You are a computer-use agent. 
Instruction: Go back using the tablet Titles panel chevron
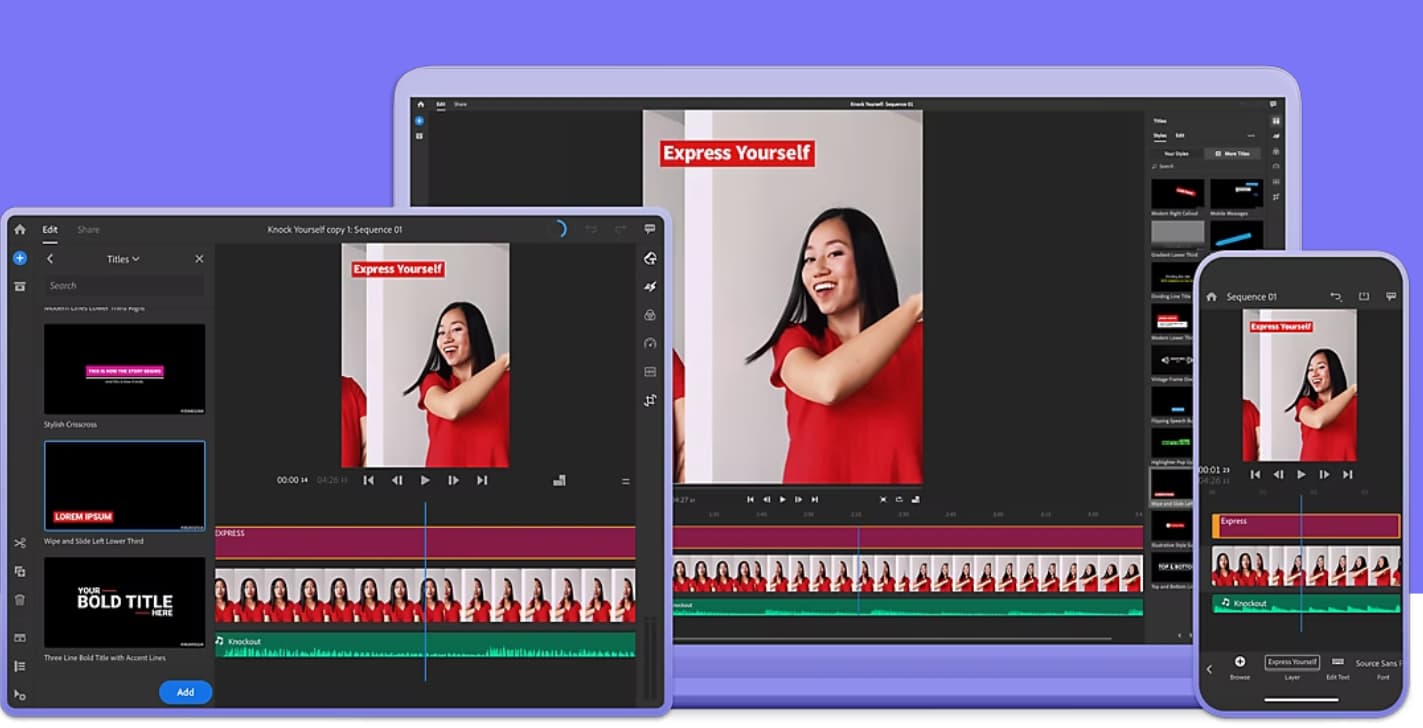tap(50, 259)
